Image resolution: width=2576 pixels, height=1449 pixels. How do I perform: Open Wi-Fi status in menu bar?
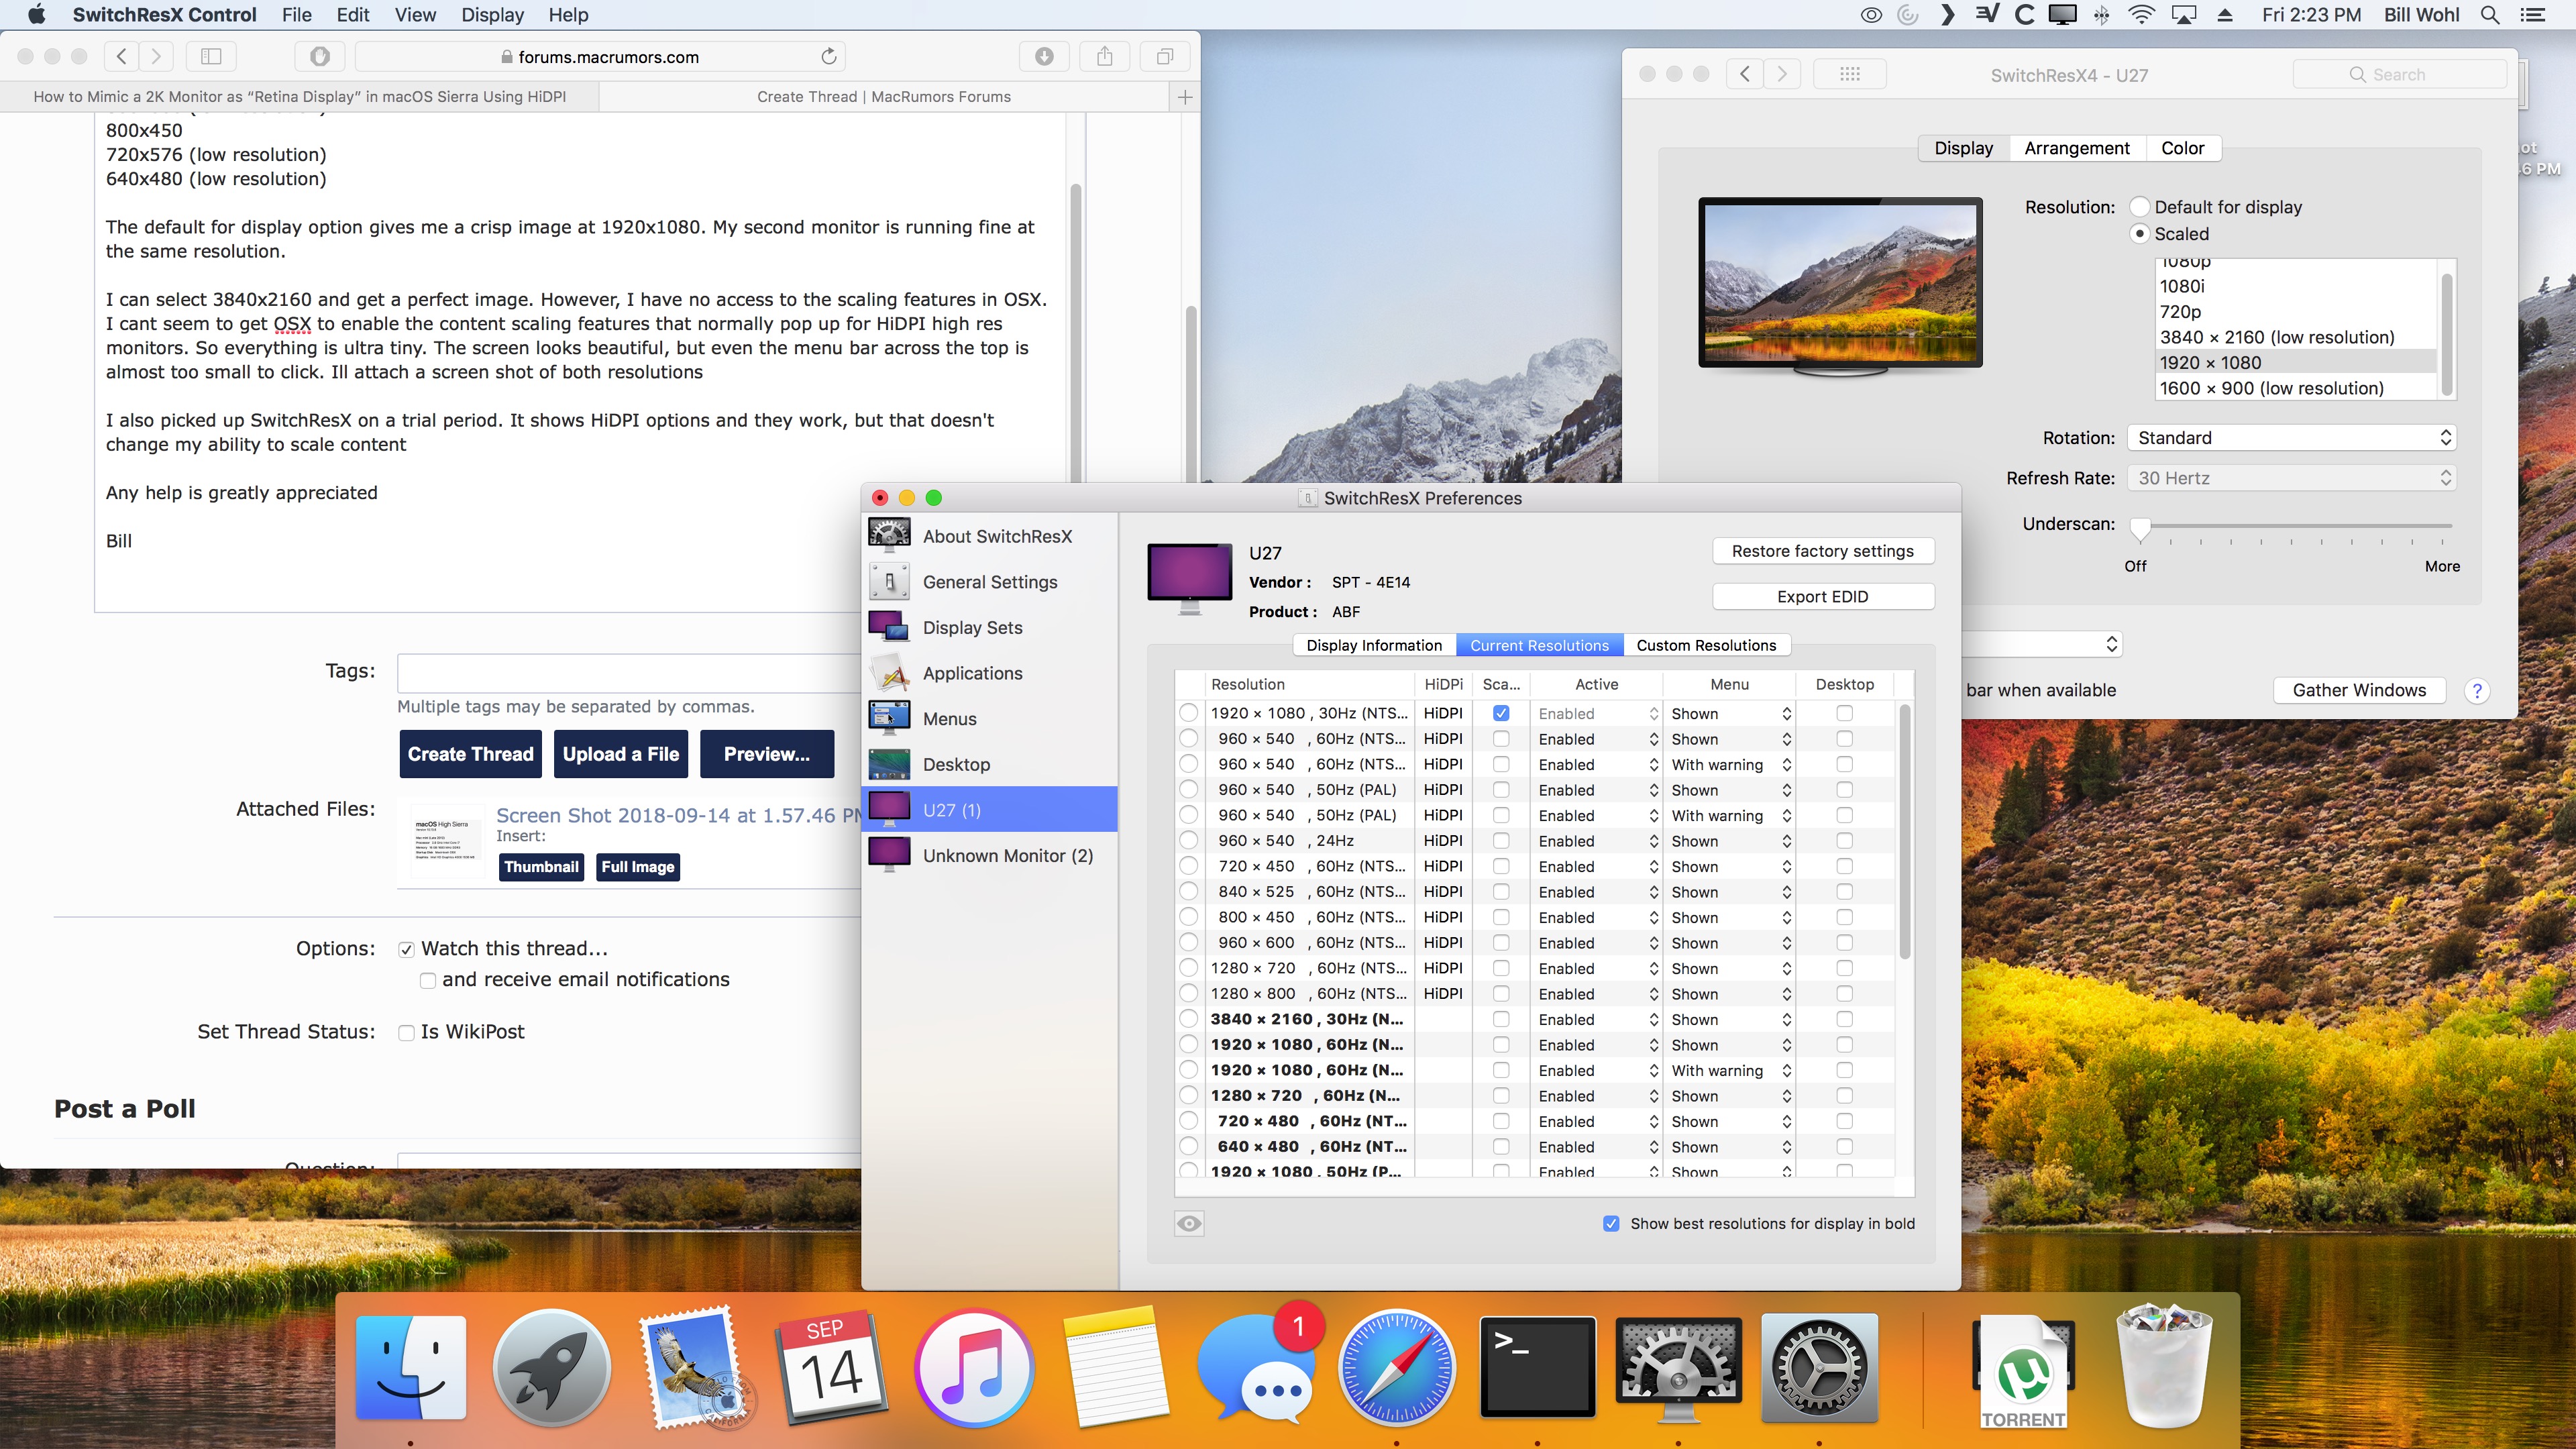point(2141,15)
